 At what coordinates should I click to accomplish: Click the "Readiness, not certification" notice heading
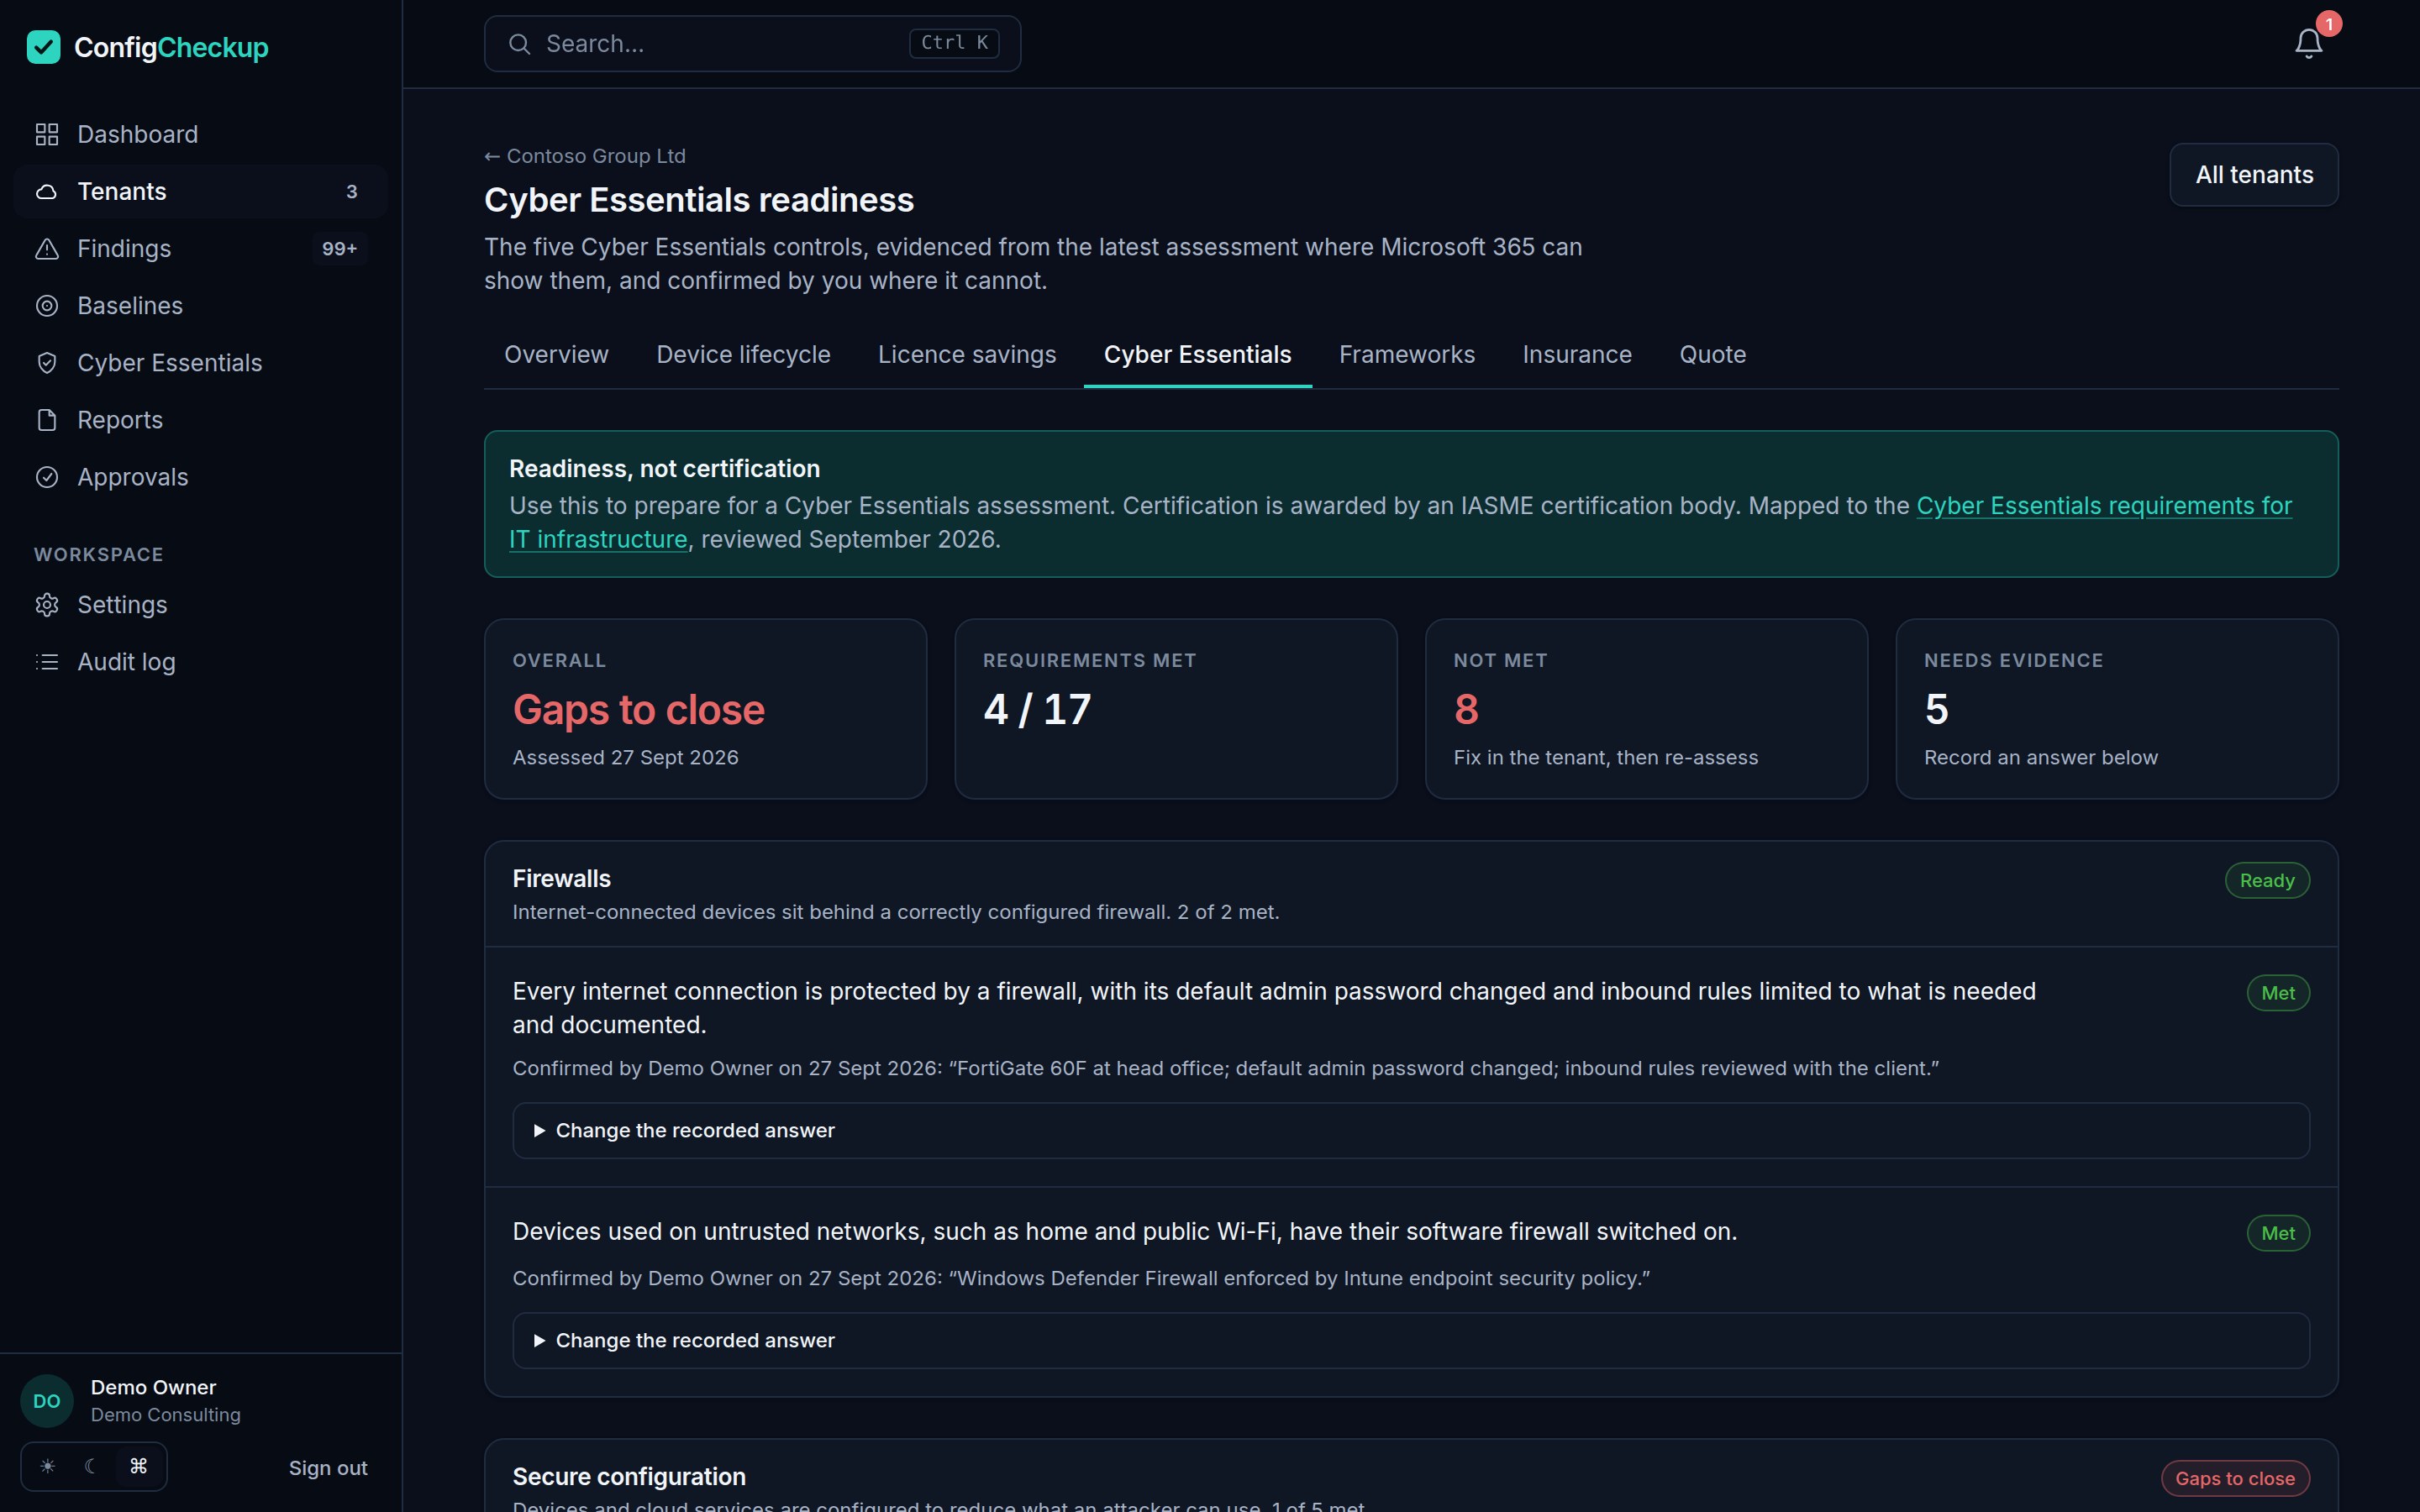664,468
